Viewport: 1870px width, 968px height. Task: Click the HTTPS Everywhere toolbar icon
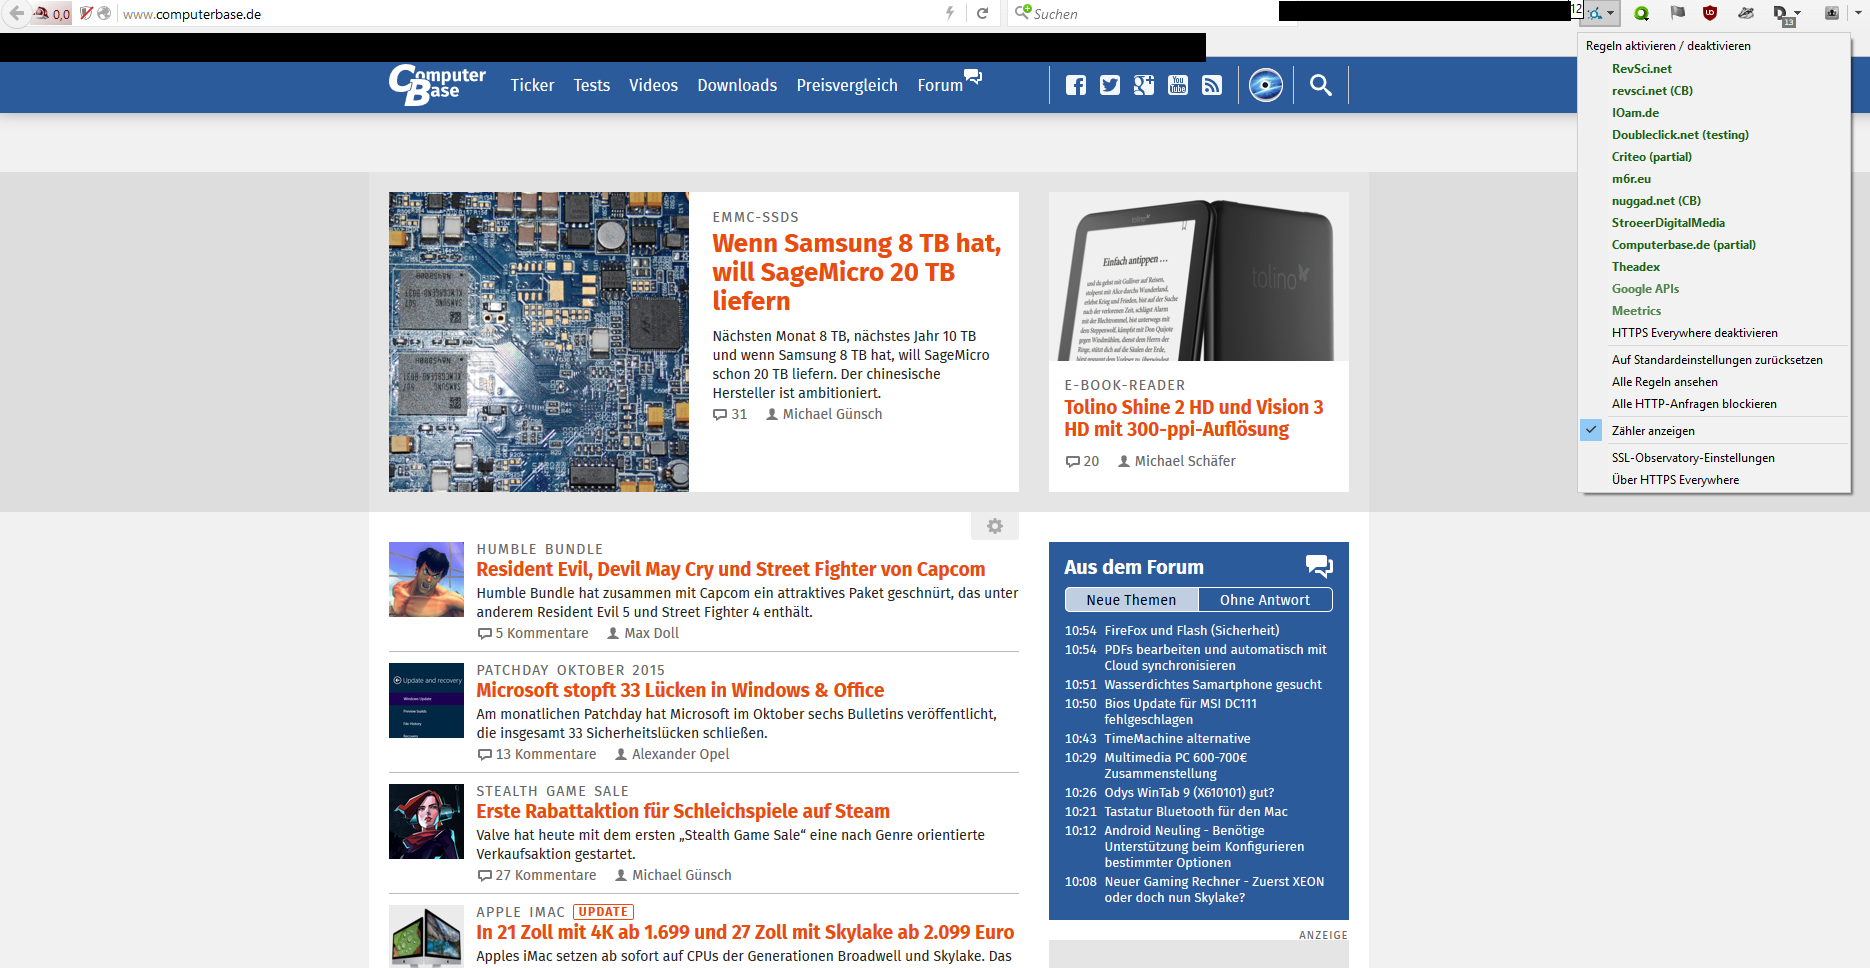[1595, 13]
